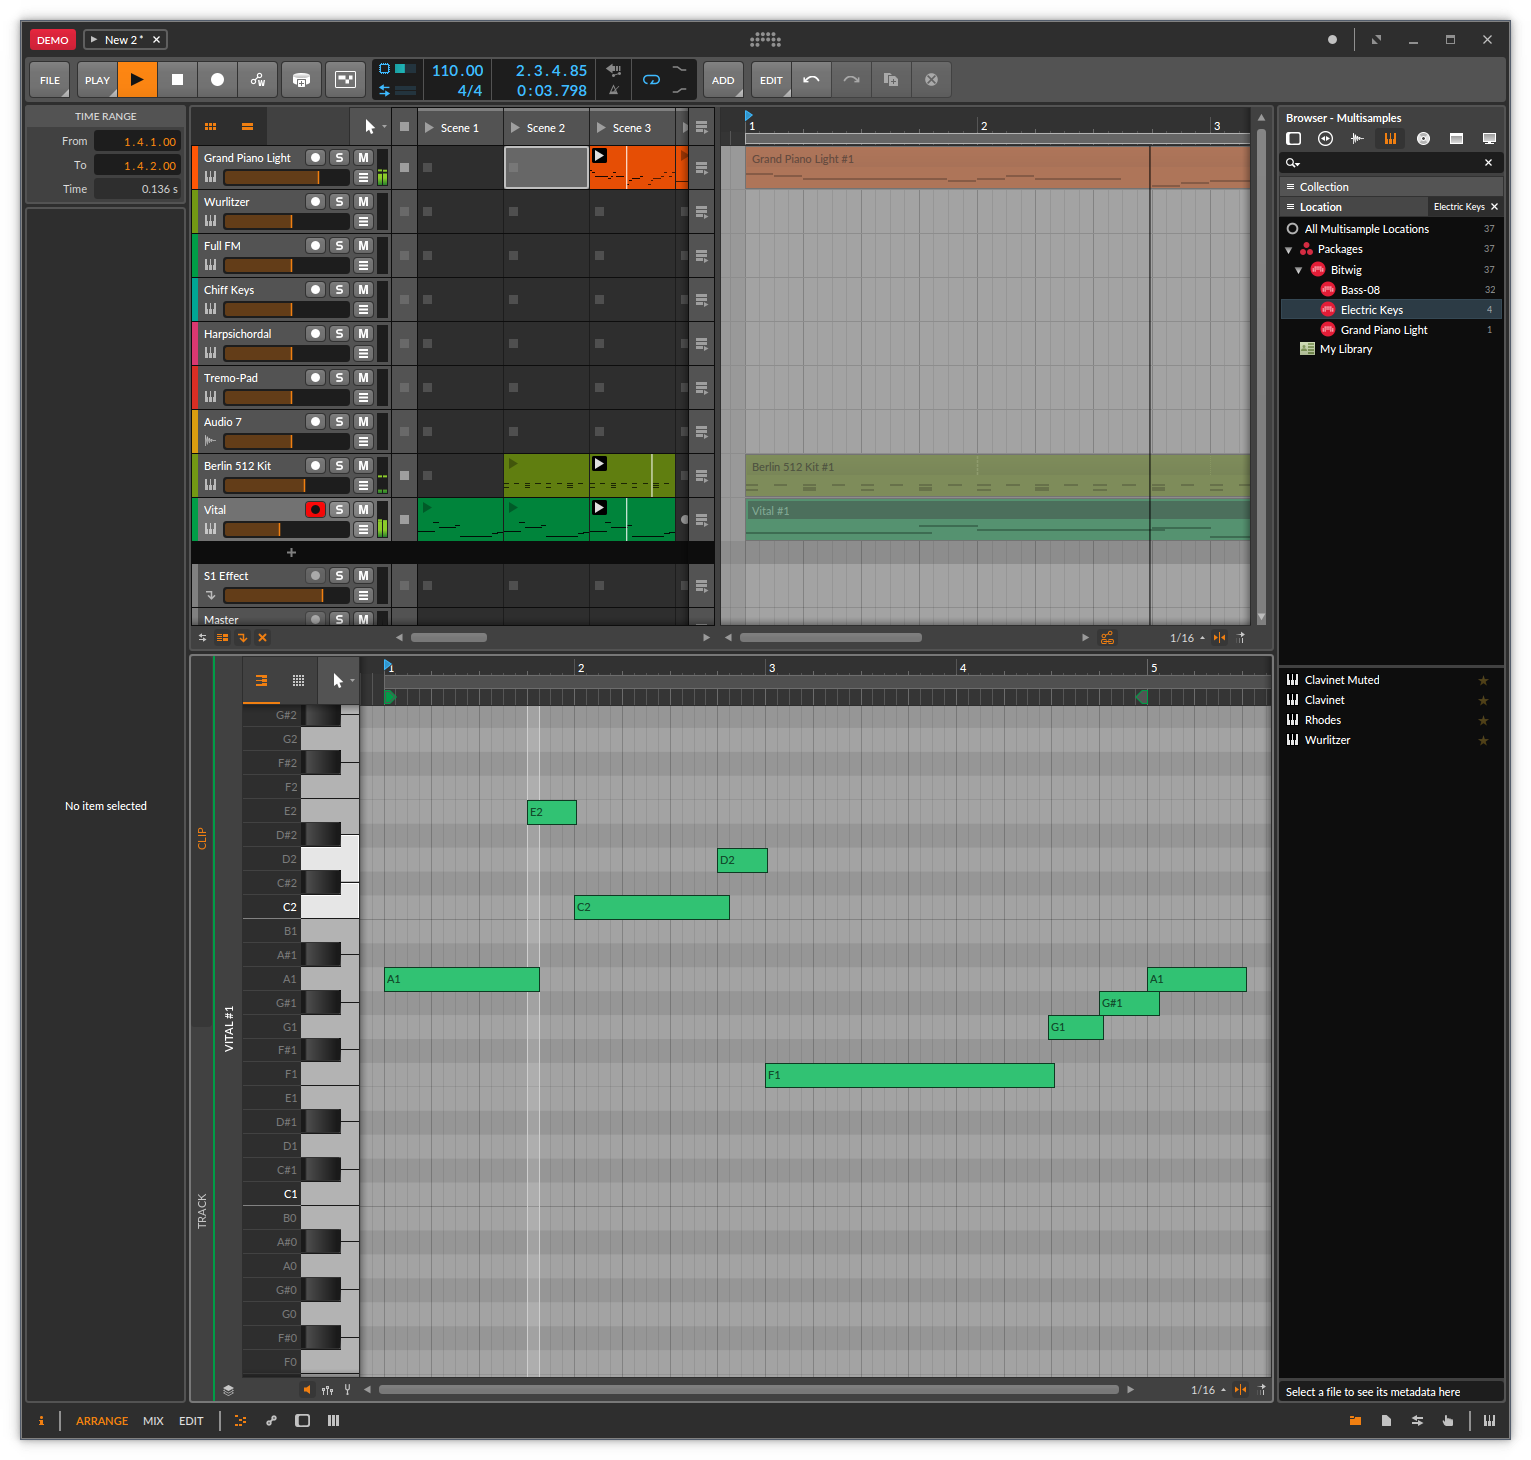This screenshot has height=1460, width=1531.
Task: Click the piano roll audition speaker icon
Action: 307,1390
